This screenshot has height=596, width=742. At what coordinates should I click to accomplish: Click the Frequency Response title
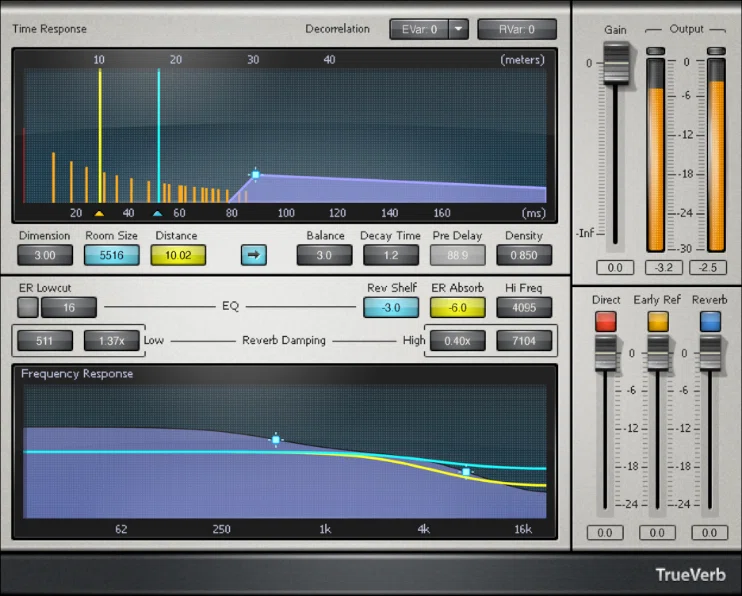pyautogui.click(x=77, y=374)
